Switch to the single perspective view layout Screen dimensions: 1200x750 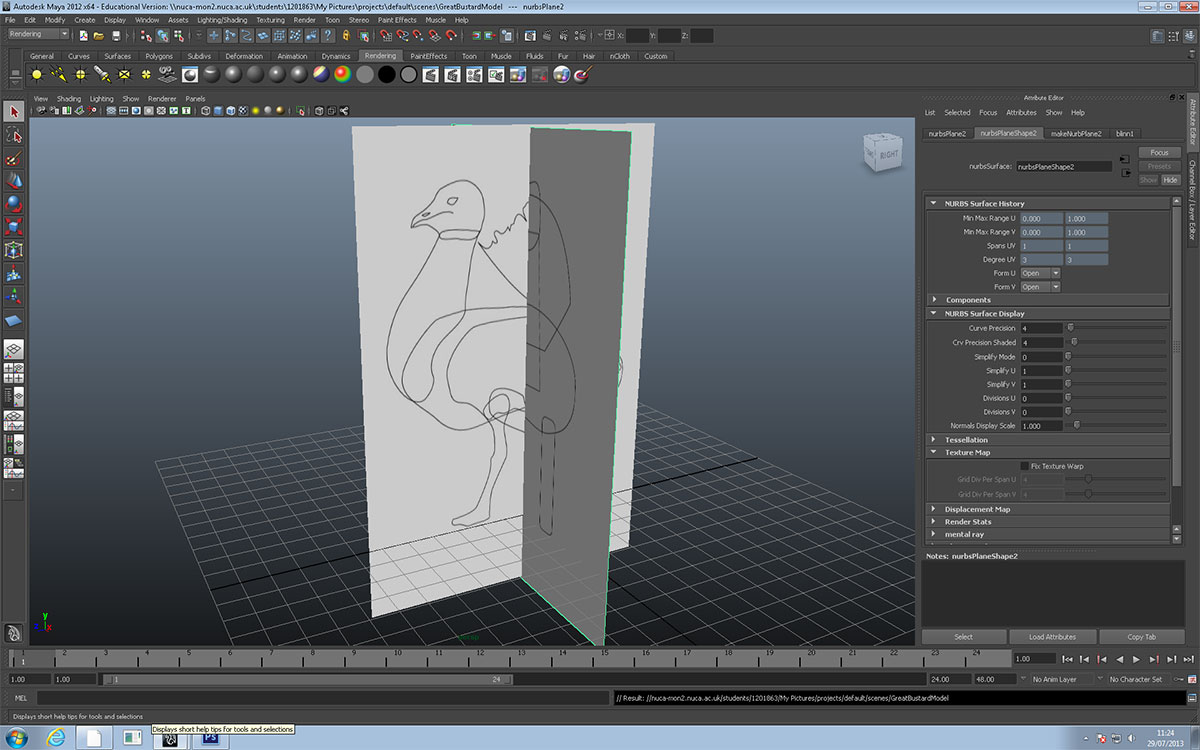[x=14, y=350]
